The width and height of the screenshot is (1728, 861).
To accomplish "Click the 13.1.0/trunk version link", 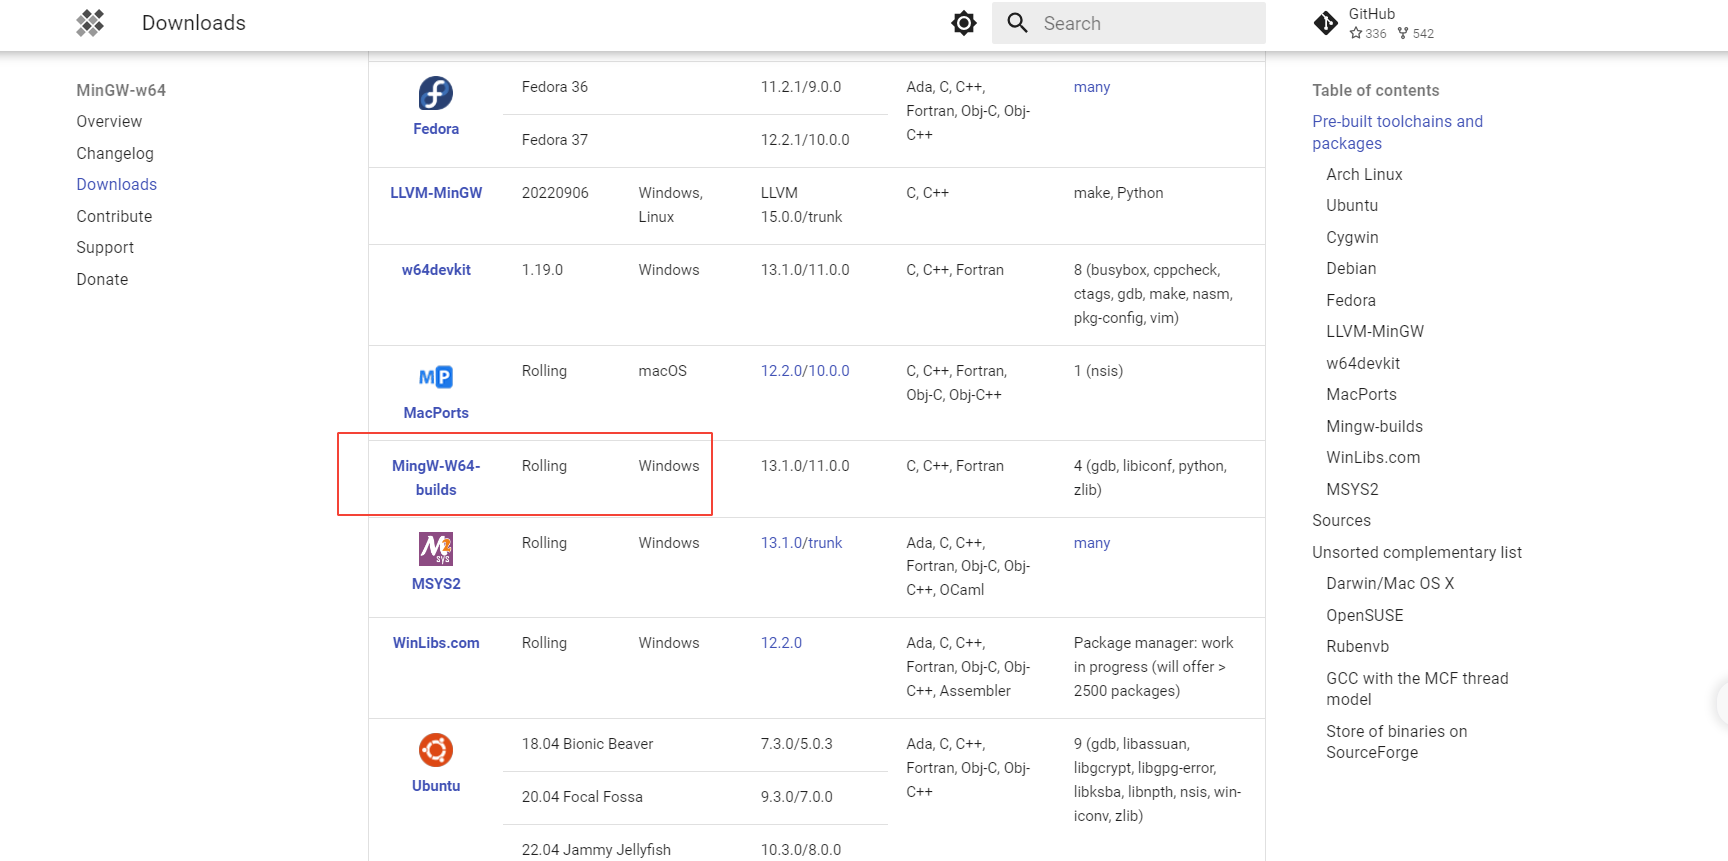I will 801,543.
